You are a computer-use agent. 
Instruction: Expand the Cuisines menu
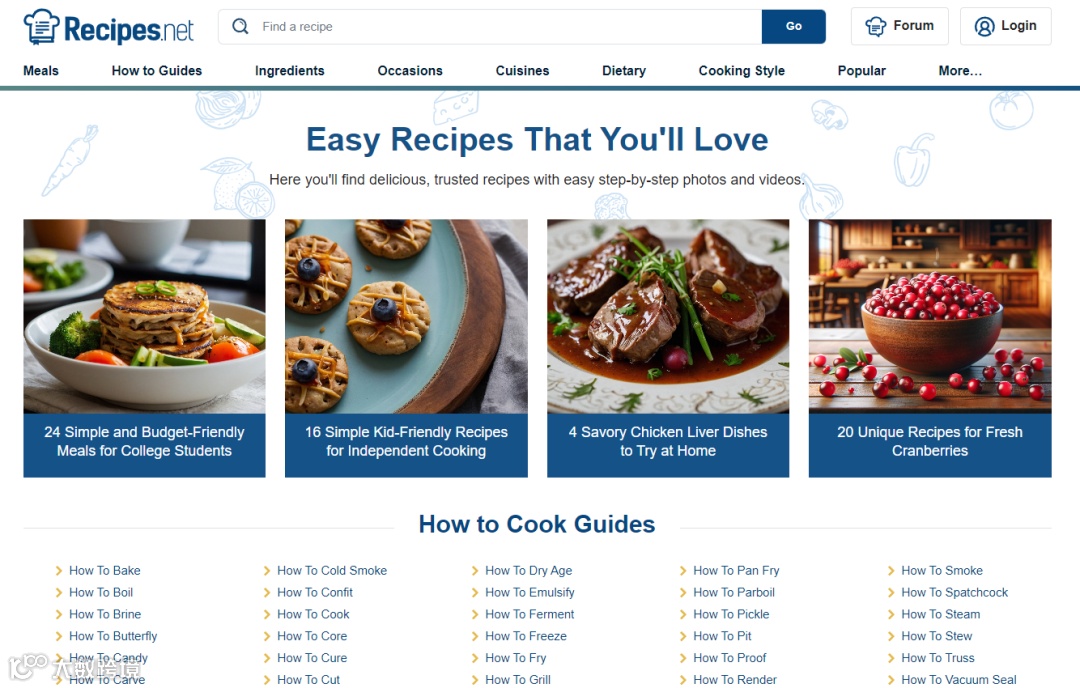pyautogui.click(x=522, y=70)
